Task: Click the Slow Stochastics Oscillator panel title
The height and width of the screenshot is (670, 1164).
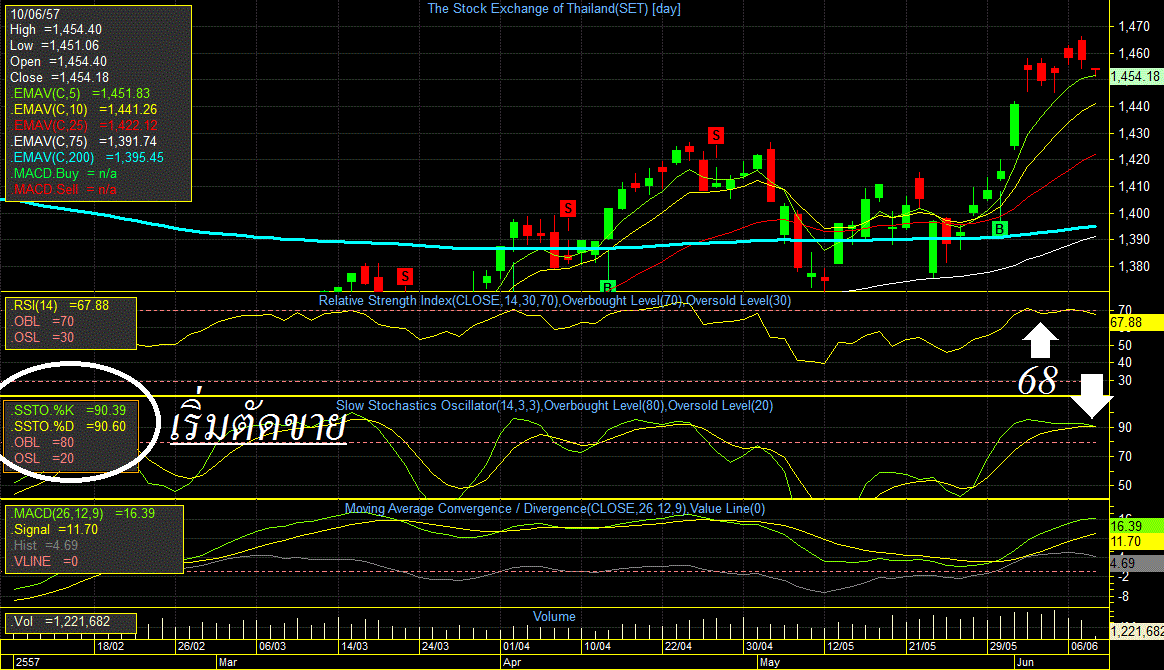Action: click(x=555, y=406)
